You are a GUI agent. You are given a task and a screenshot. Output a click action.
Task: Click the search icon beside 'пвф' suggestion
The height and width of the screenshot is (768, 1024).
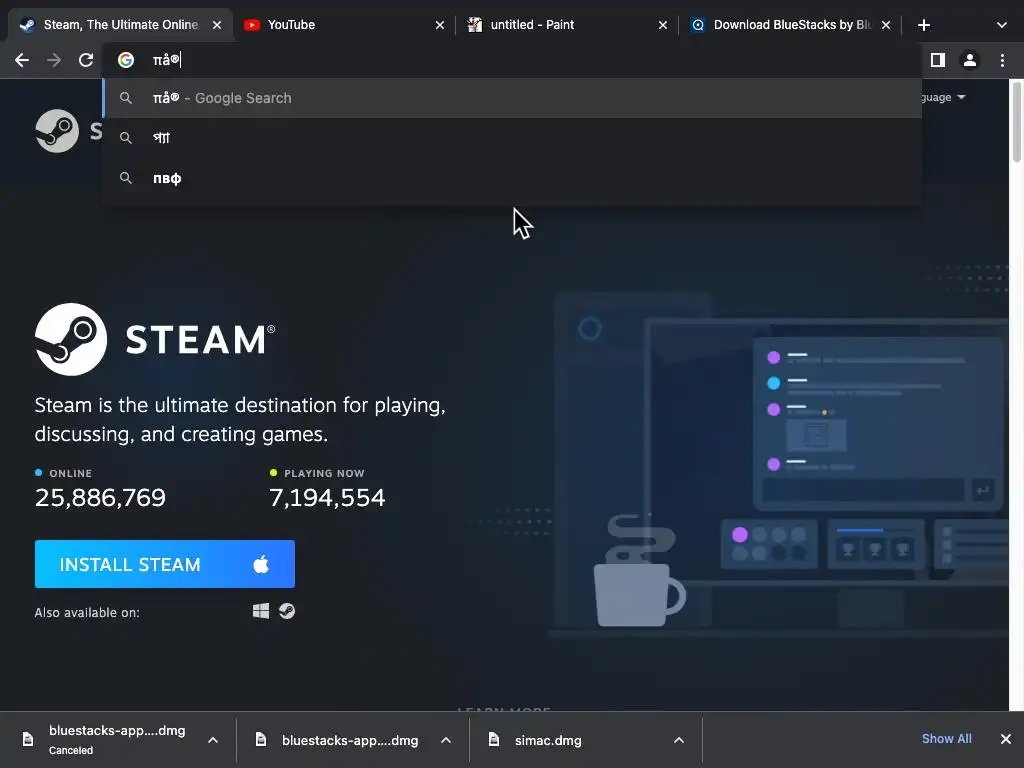(x=126, y=178)
